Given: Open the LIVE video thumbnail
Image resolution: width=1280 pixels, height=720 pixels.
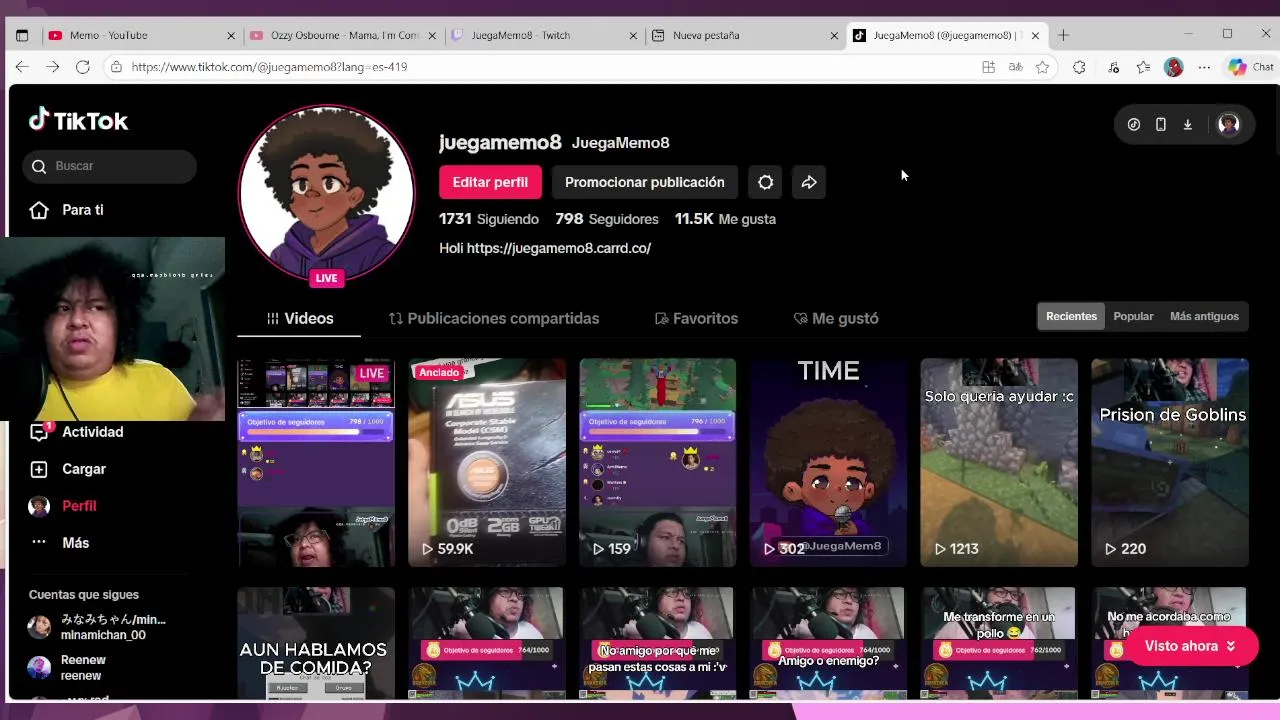Looking at the screenshot, I should click(316, 463).
